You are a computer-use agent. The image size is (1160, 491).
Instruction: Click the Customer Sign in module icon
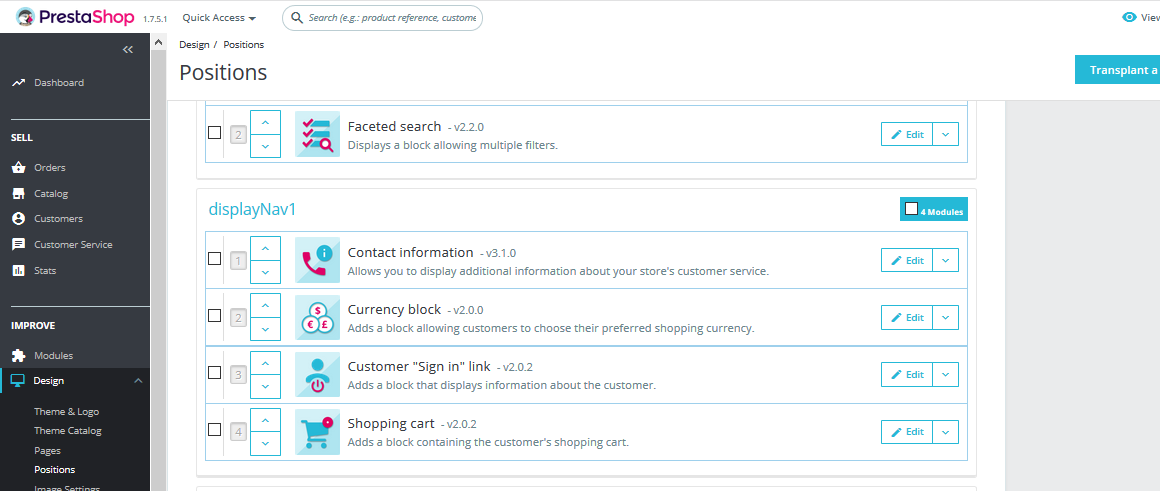point(317,375)
